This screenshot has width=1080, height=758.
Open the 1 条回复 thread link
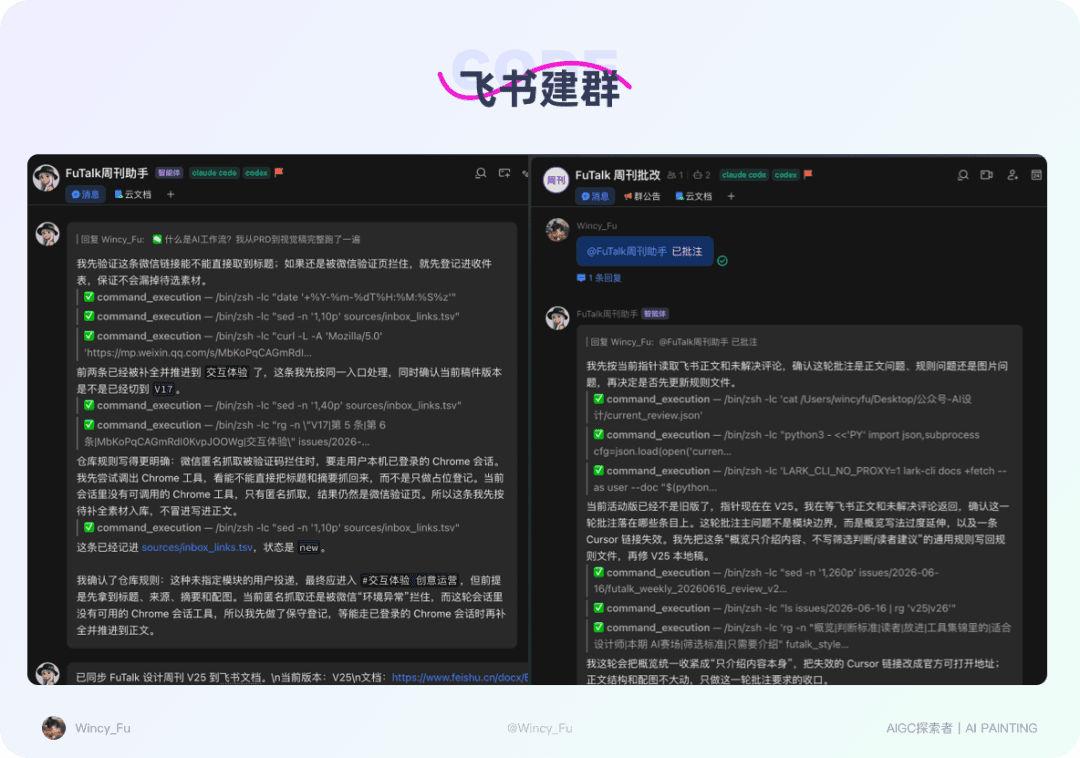click(599, 278)
